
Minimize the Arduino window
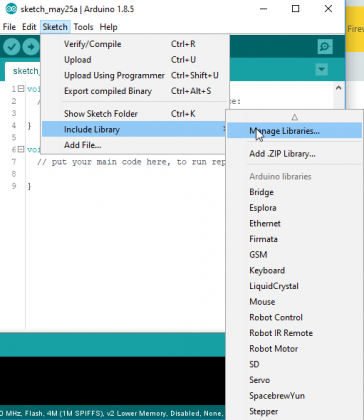(264, 9)
